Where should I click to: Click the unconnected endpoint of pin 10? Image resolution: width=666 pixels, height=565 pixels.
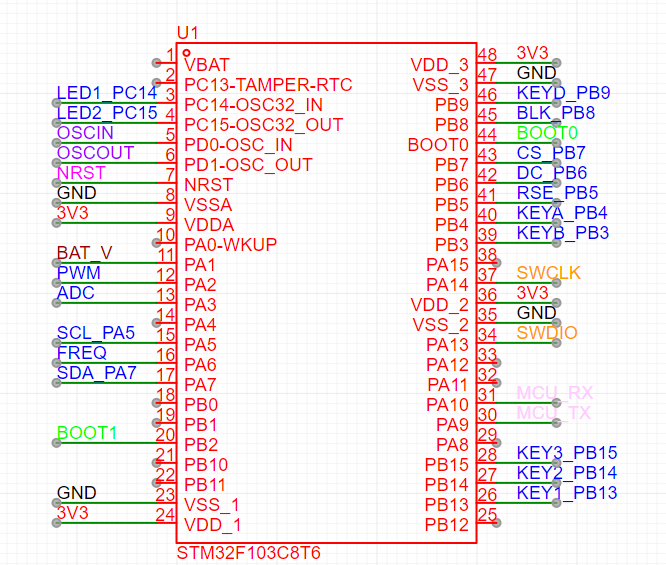156,243
